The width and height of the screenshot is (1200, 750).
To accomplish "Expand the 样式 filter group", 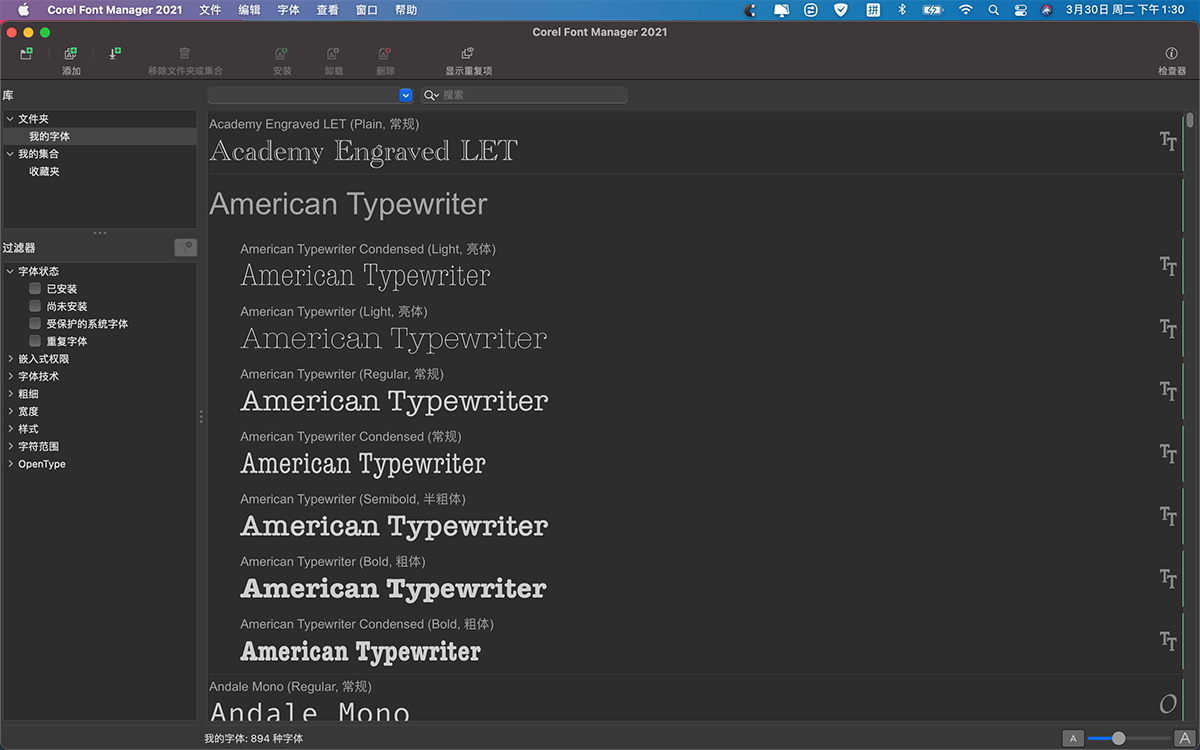I will [10, 428].
